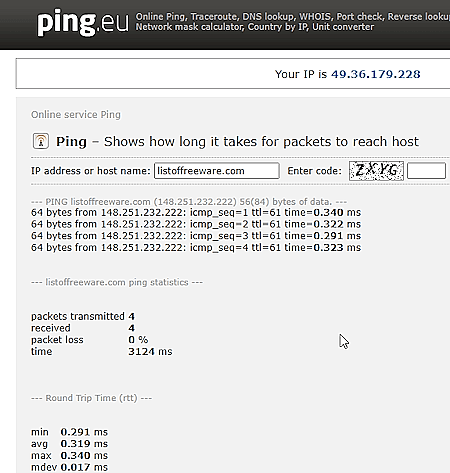Click the packet loss 0 % value

[138, 340]
